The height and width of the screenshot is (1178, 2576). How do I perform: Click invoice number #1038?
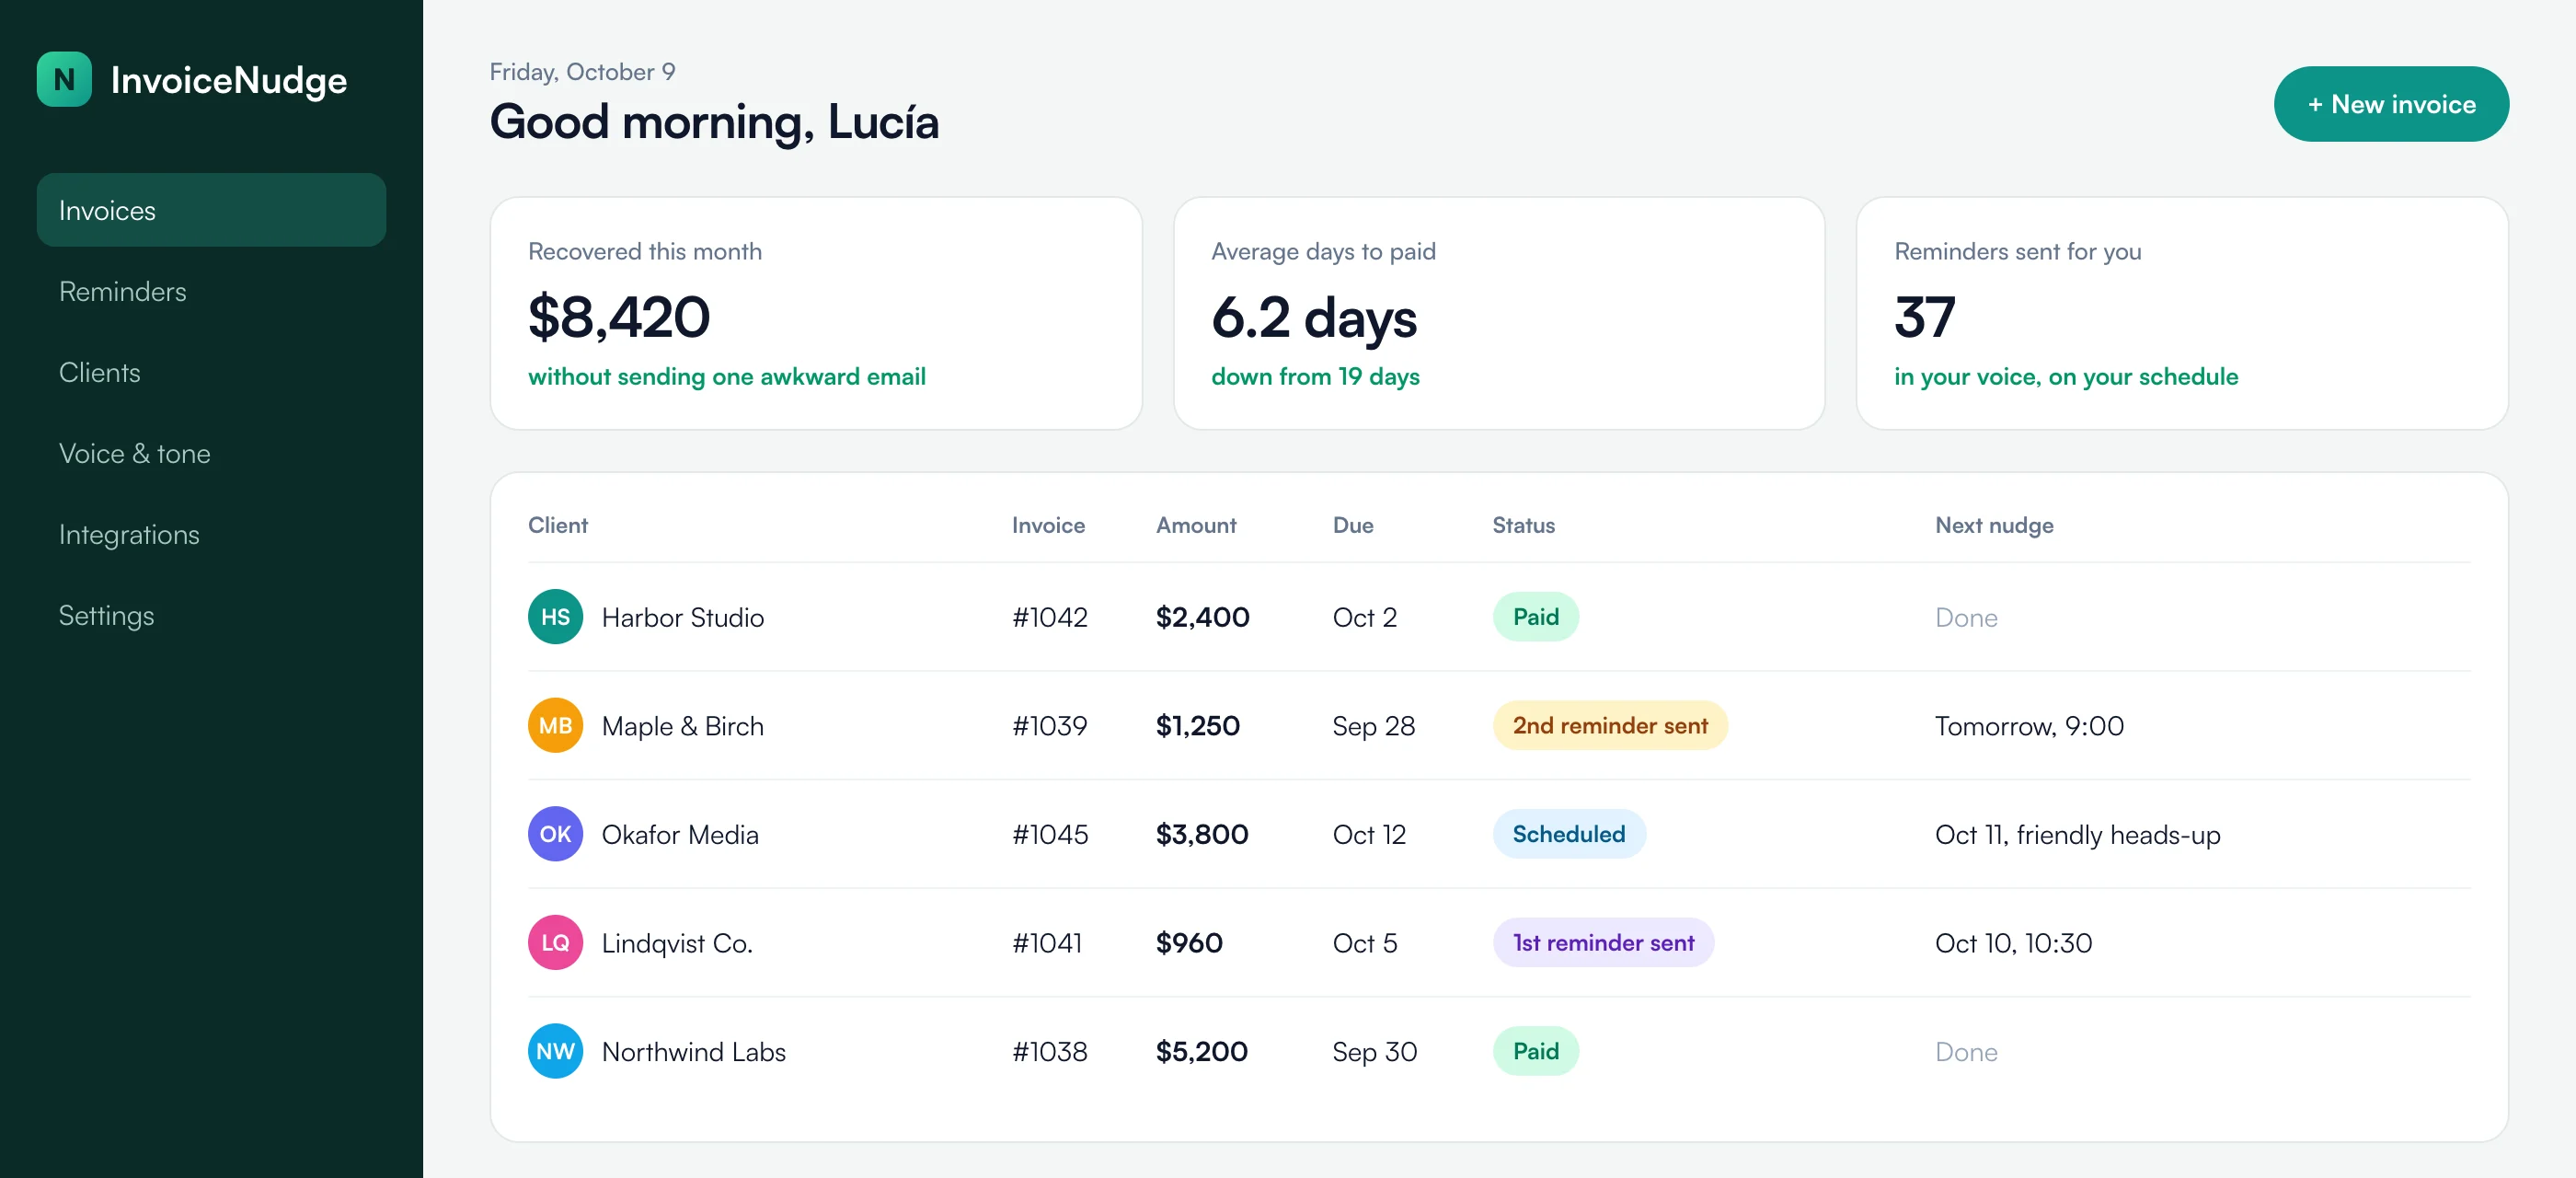[x=1050, y=1052]
